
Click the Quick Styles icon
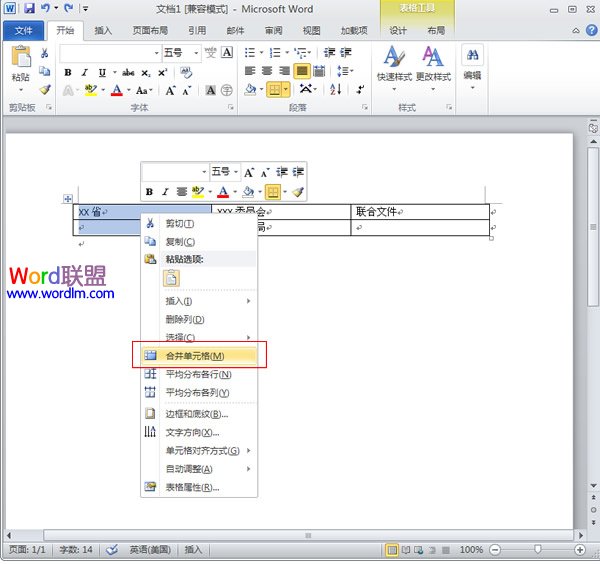click(394, 57)
